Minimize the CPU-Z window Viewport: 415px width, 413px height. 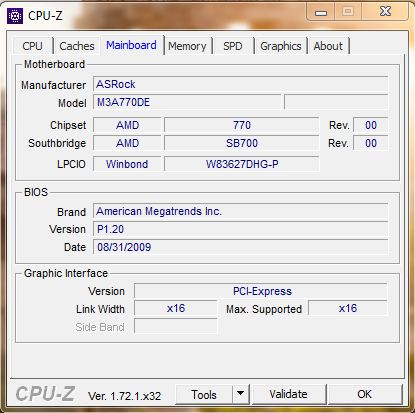point(321,12)
